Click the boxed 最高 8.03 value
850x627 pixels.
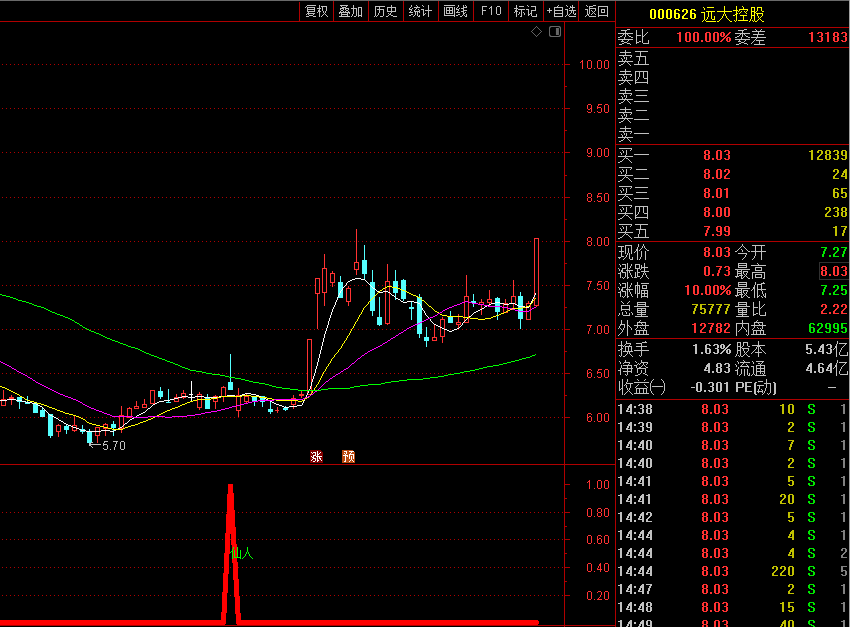(x=834, y=271)
